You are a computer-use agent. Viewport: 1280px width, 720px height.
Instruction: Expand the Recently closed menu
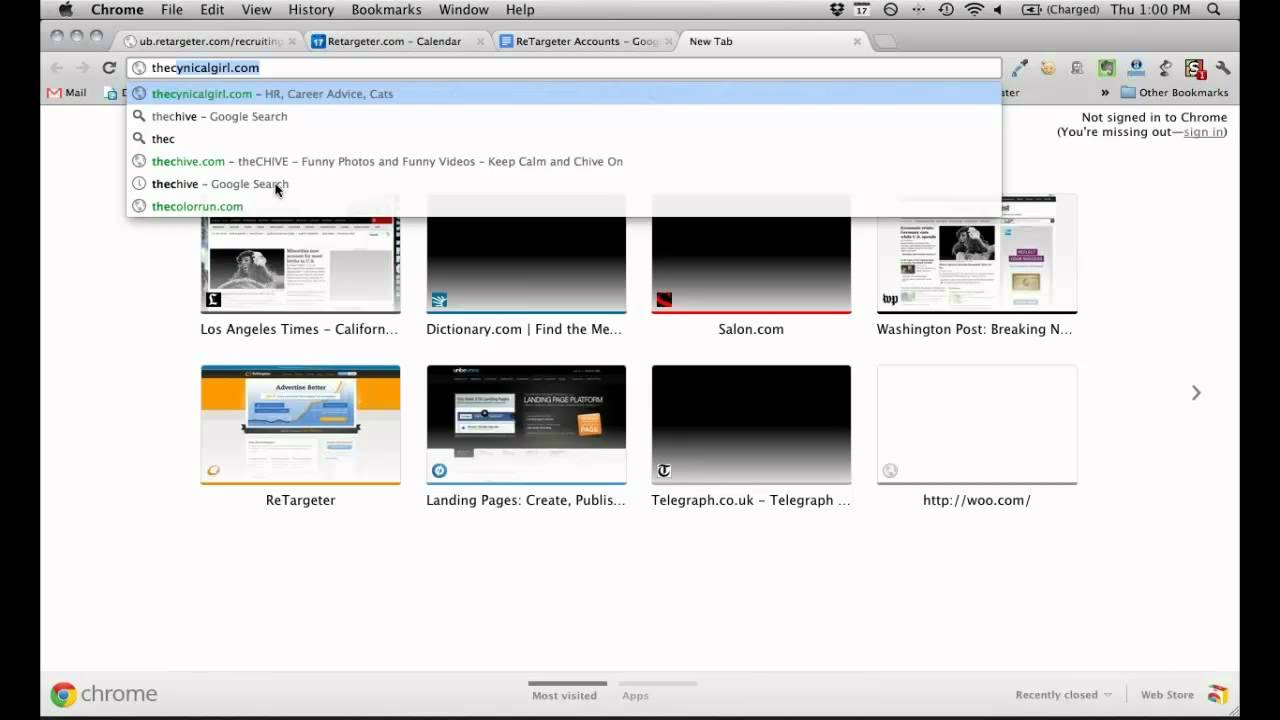tap(1064, 695)
